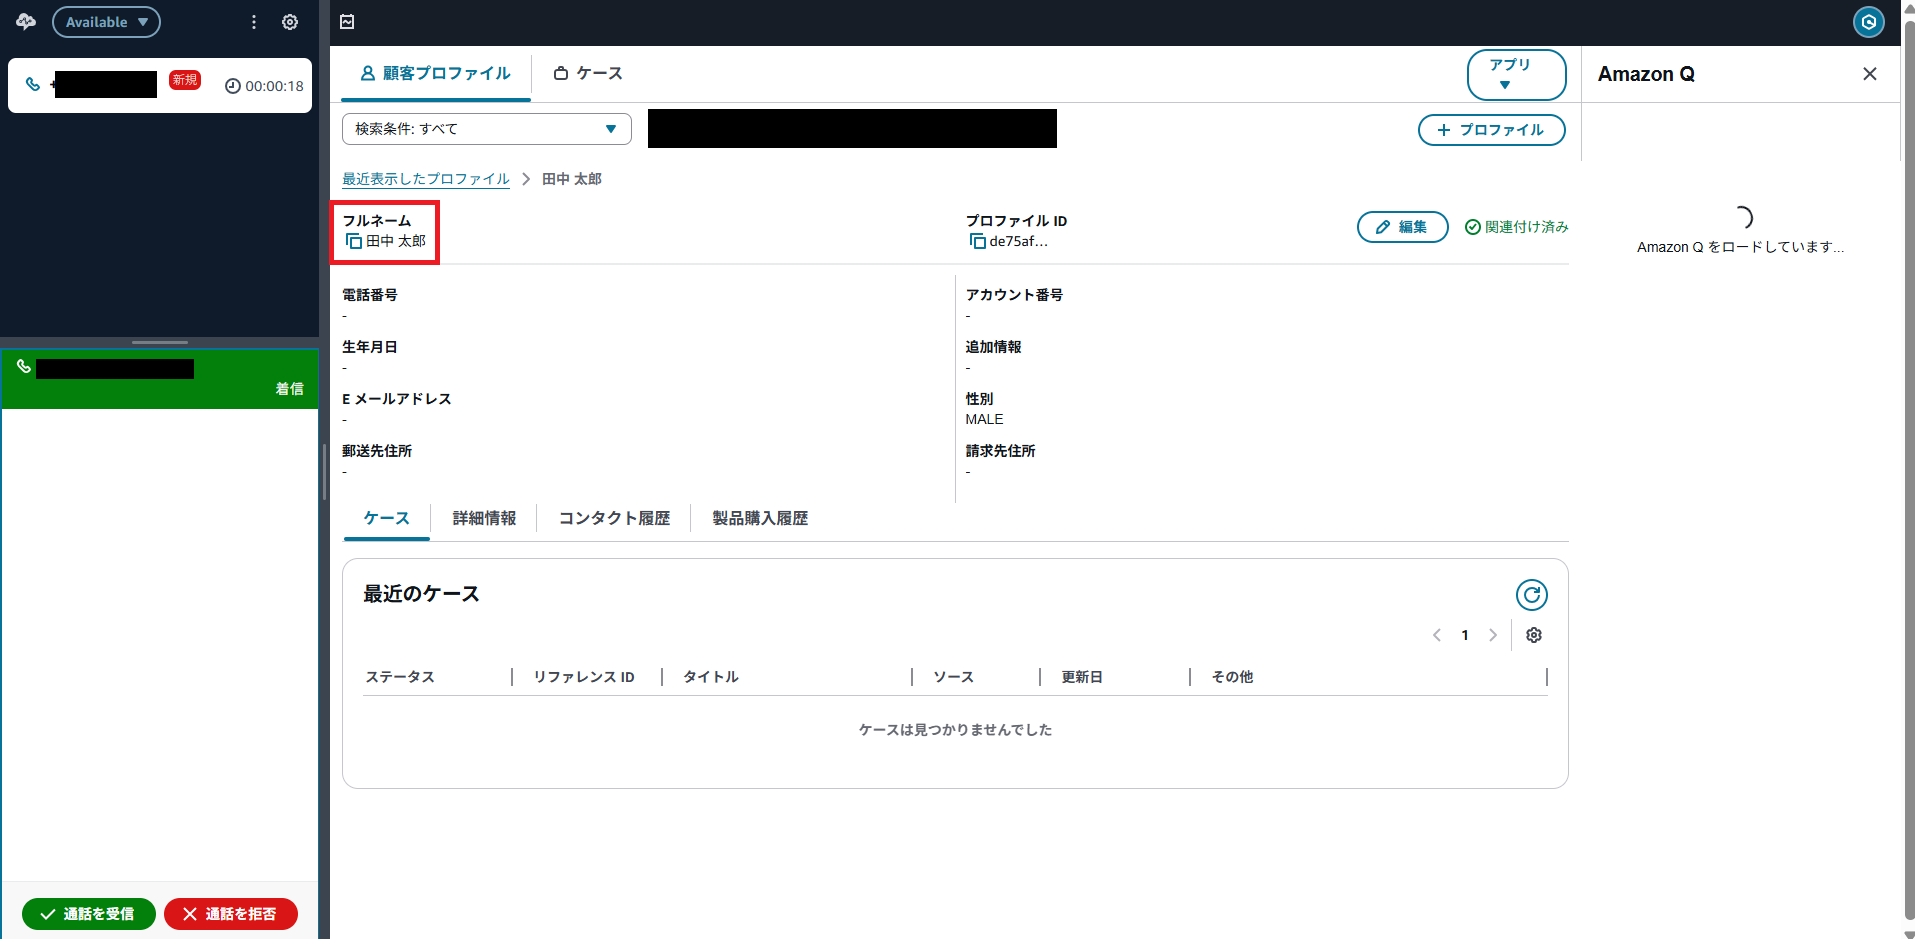
Task: Click the 編集 edit profile button
Action: (1402, 227)
